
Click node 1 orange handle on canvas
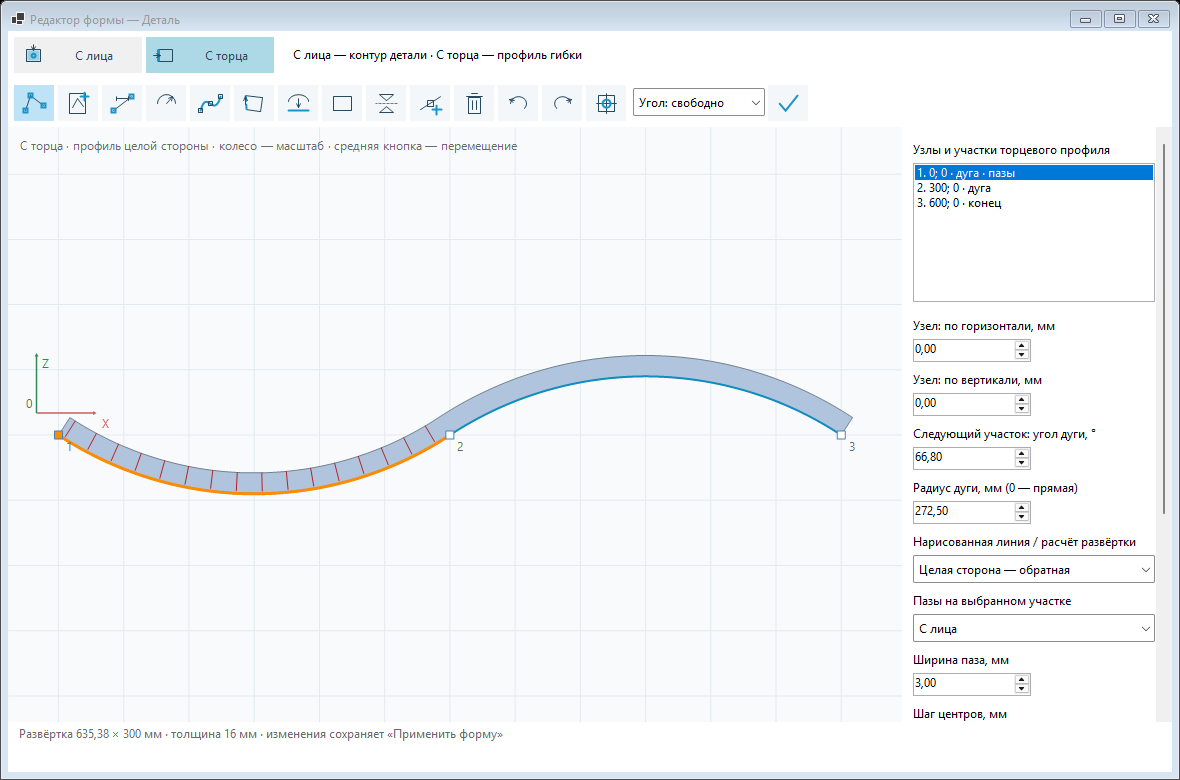pos(59,435)
